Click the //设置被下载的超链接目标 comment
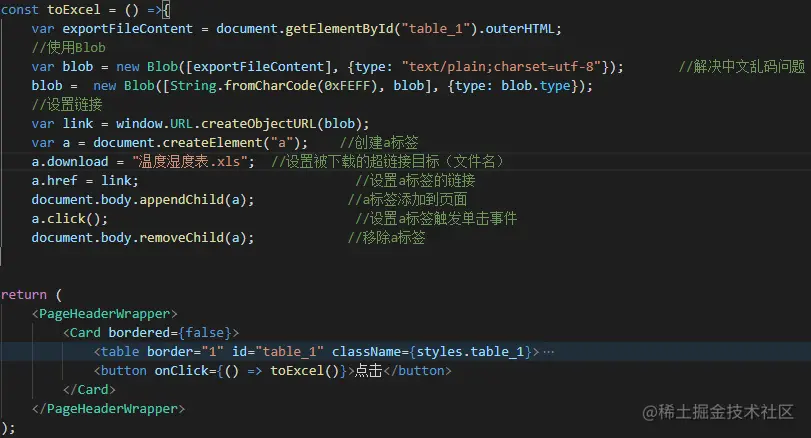The image size is (811, 438). 387,162
